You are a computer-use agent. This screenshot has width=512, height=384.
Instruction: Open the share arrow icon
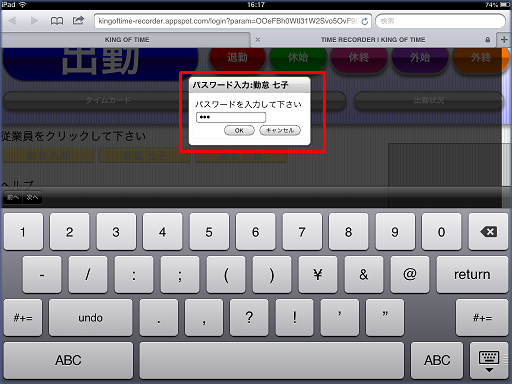(78, 21)
